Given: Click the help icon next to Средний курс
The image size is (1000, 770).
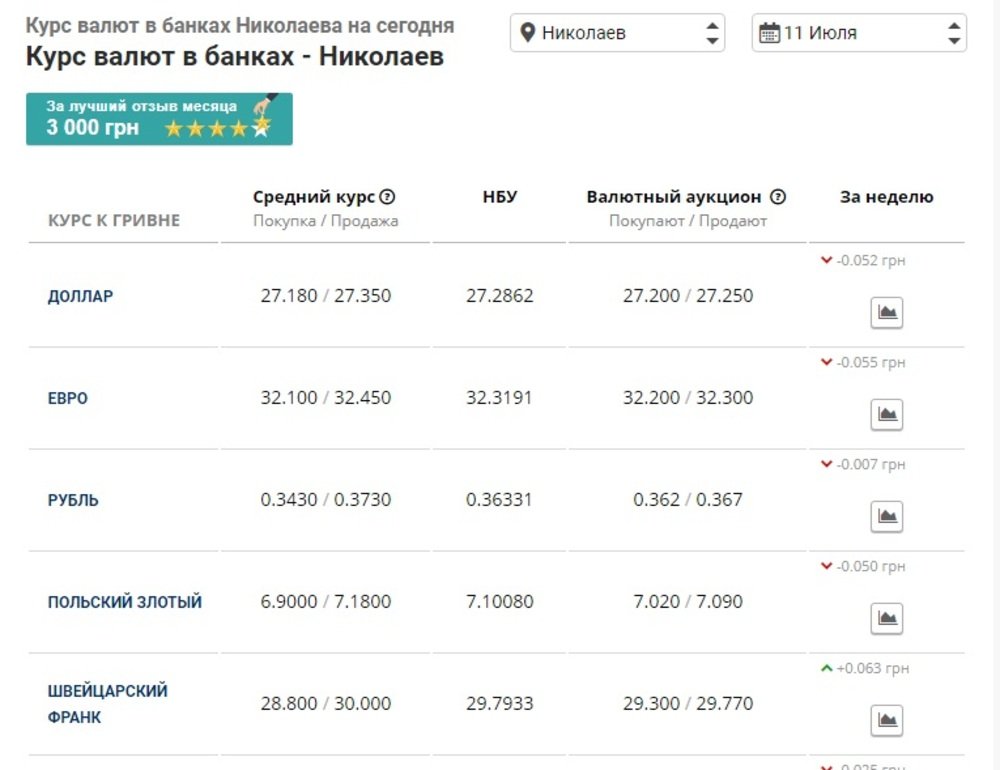Looking at the screenshot, I should click(387, 196).
